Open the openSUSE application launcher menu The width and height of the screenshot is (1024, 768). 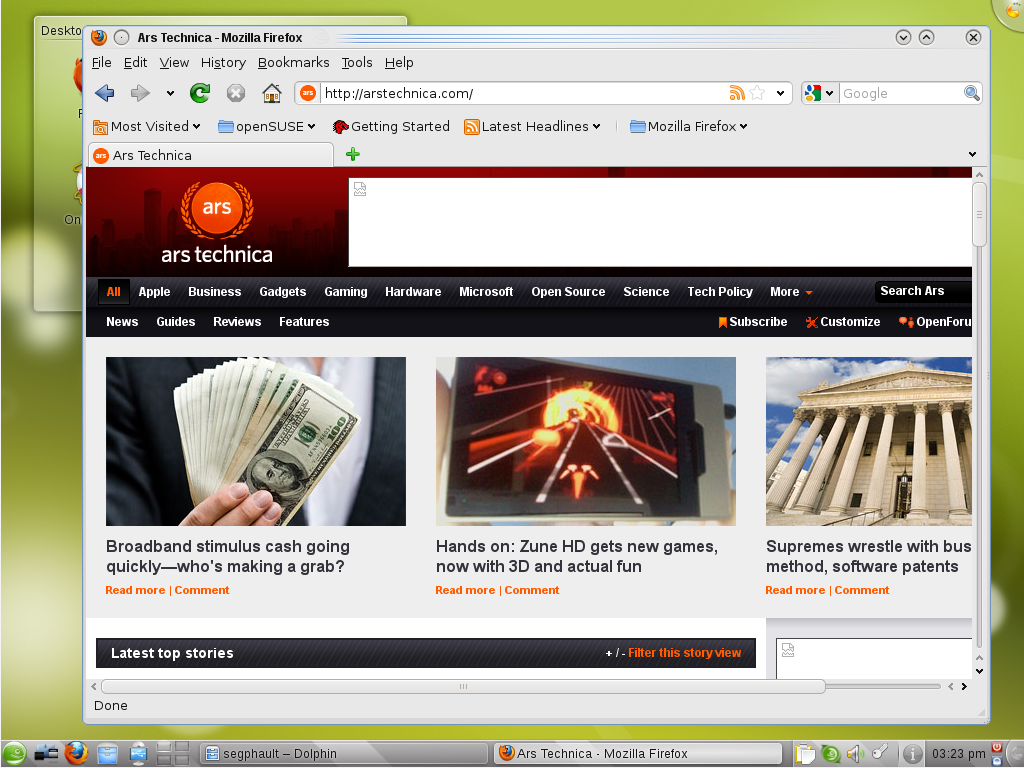point(14,754)
